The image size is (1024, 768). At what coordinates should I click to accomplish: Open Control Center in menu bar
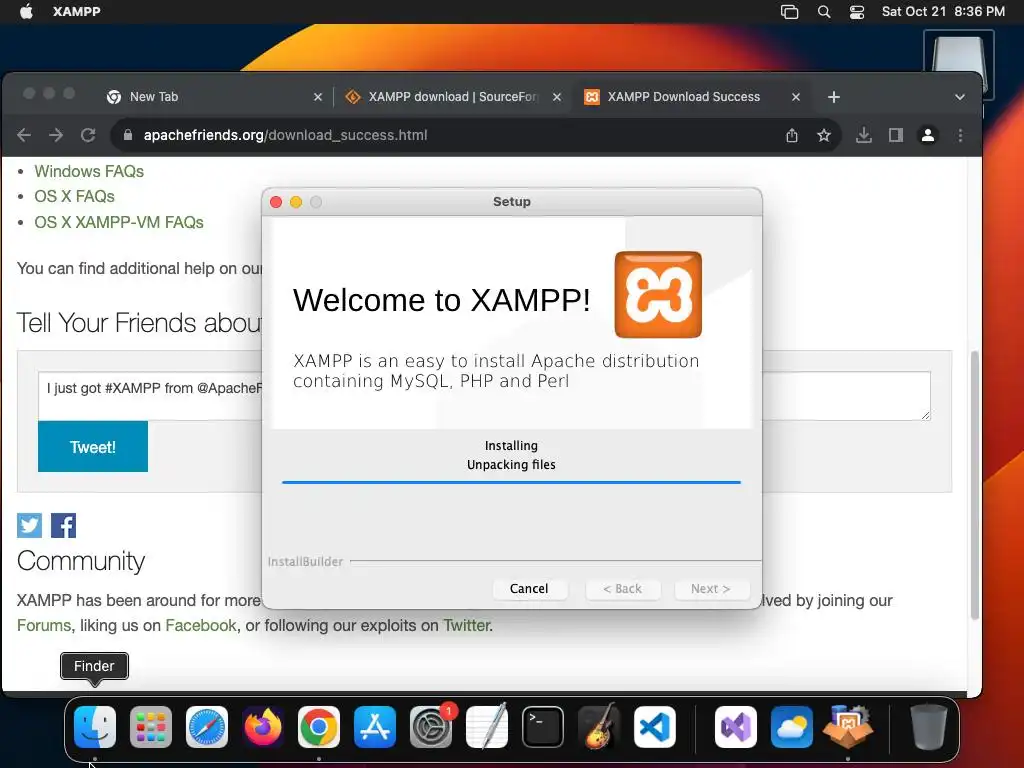[x=857, y=12]
